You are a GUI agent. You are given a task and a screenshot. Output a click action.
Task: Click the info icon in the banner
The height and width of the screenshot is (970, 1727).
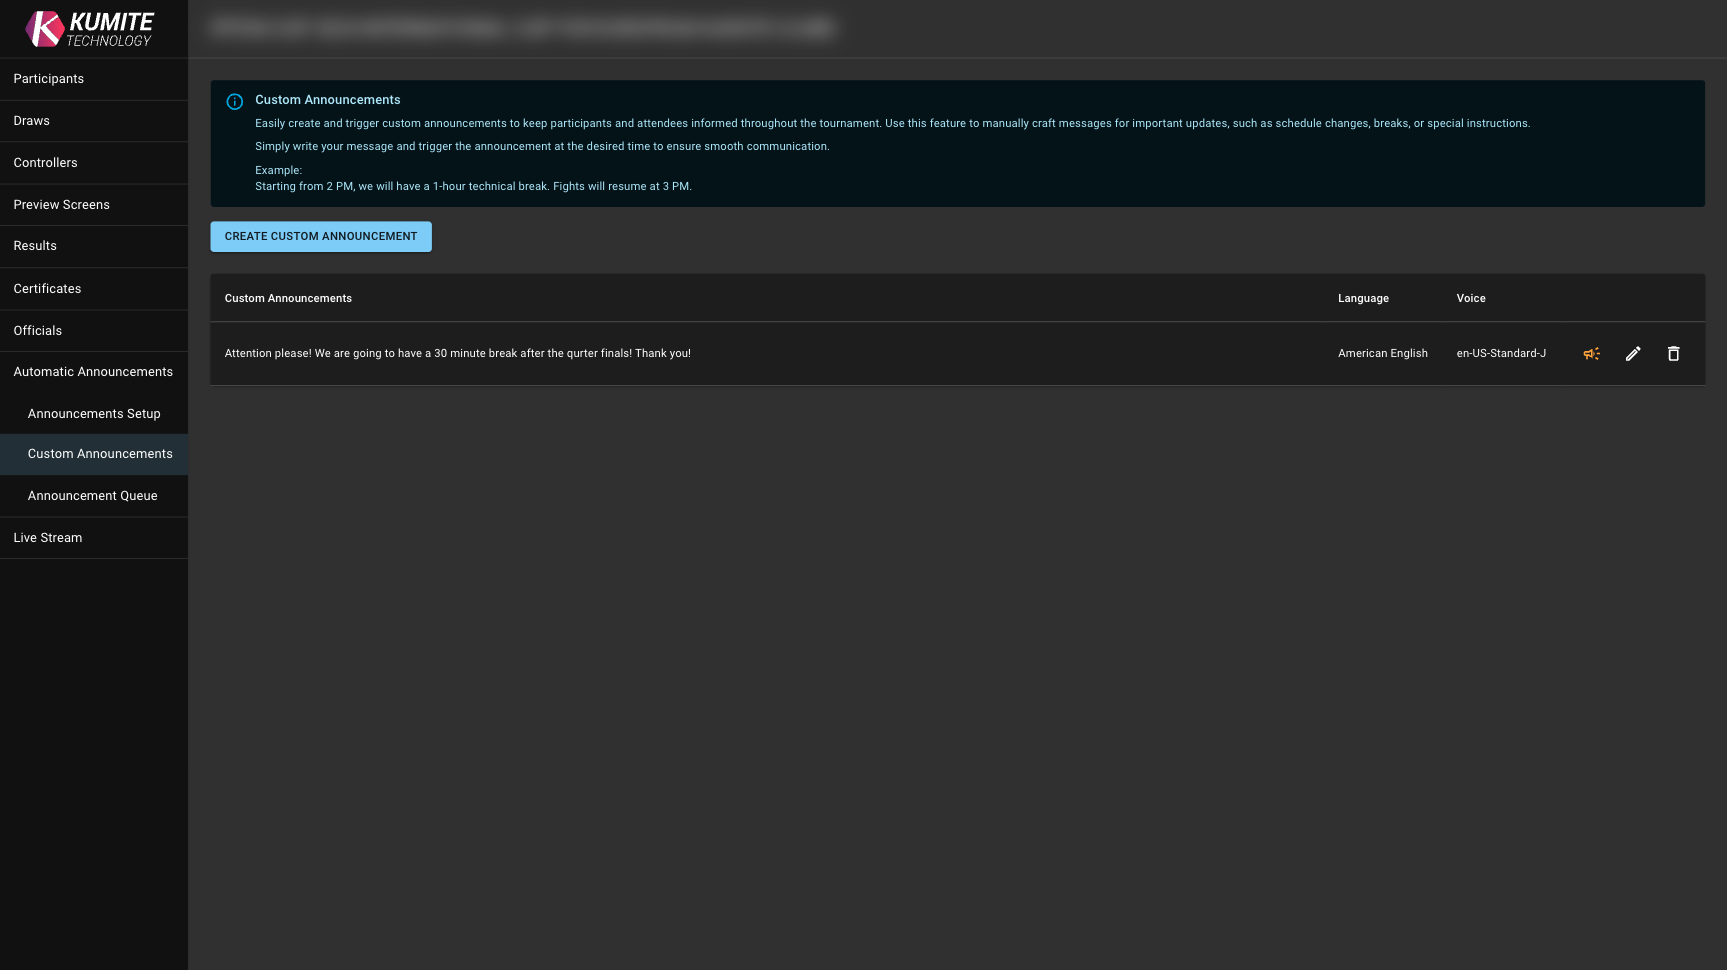[235, 102]
